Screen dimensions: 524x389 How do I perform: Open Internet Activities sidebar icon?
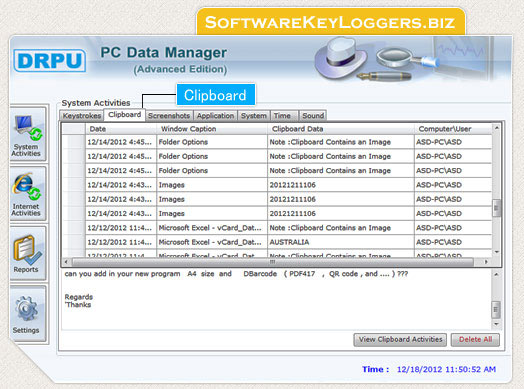[x=27, y=194]
